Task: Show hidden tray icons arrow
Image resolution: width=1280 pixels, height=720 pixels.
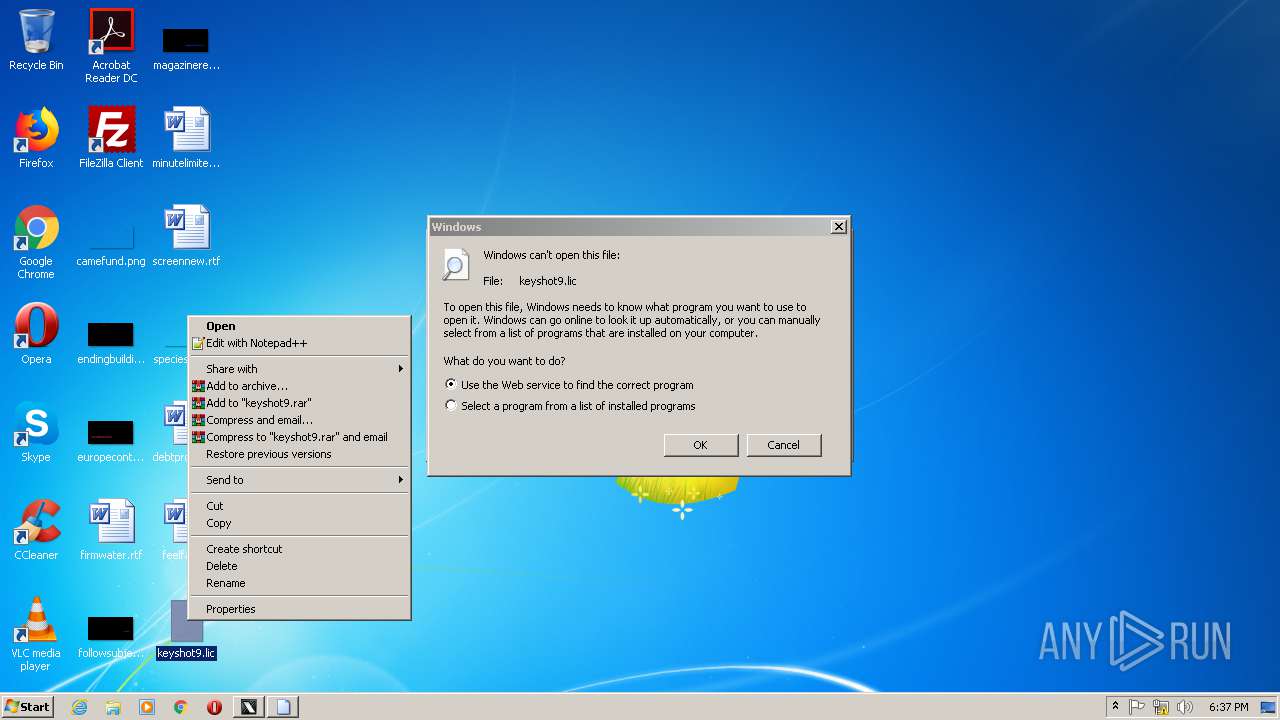Action: [1115, 707]
